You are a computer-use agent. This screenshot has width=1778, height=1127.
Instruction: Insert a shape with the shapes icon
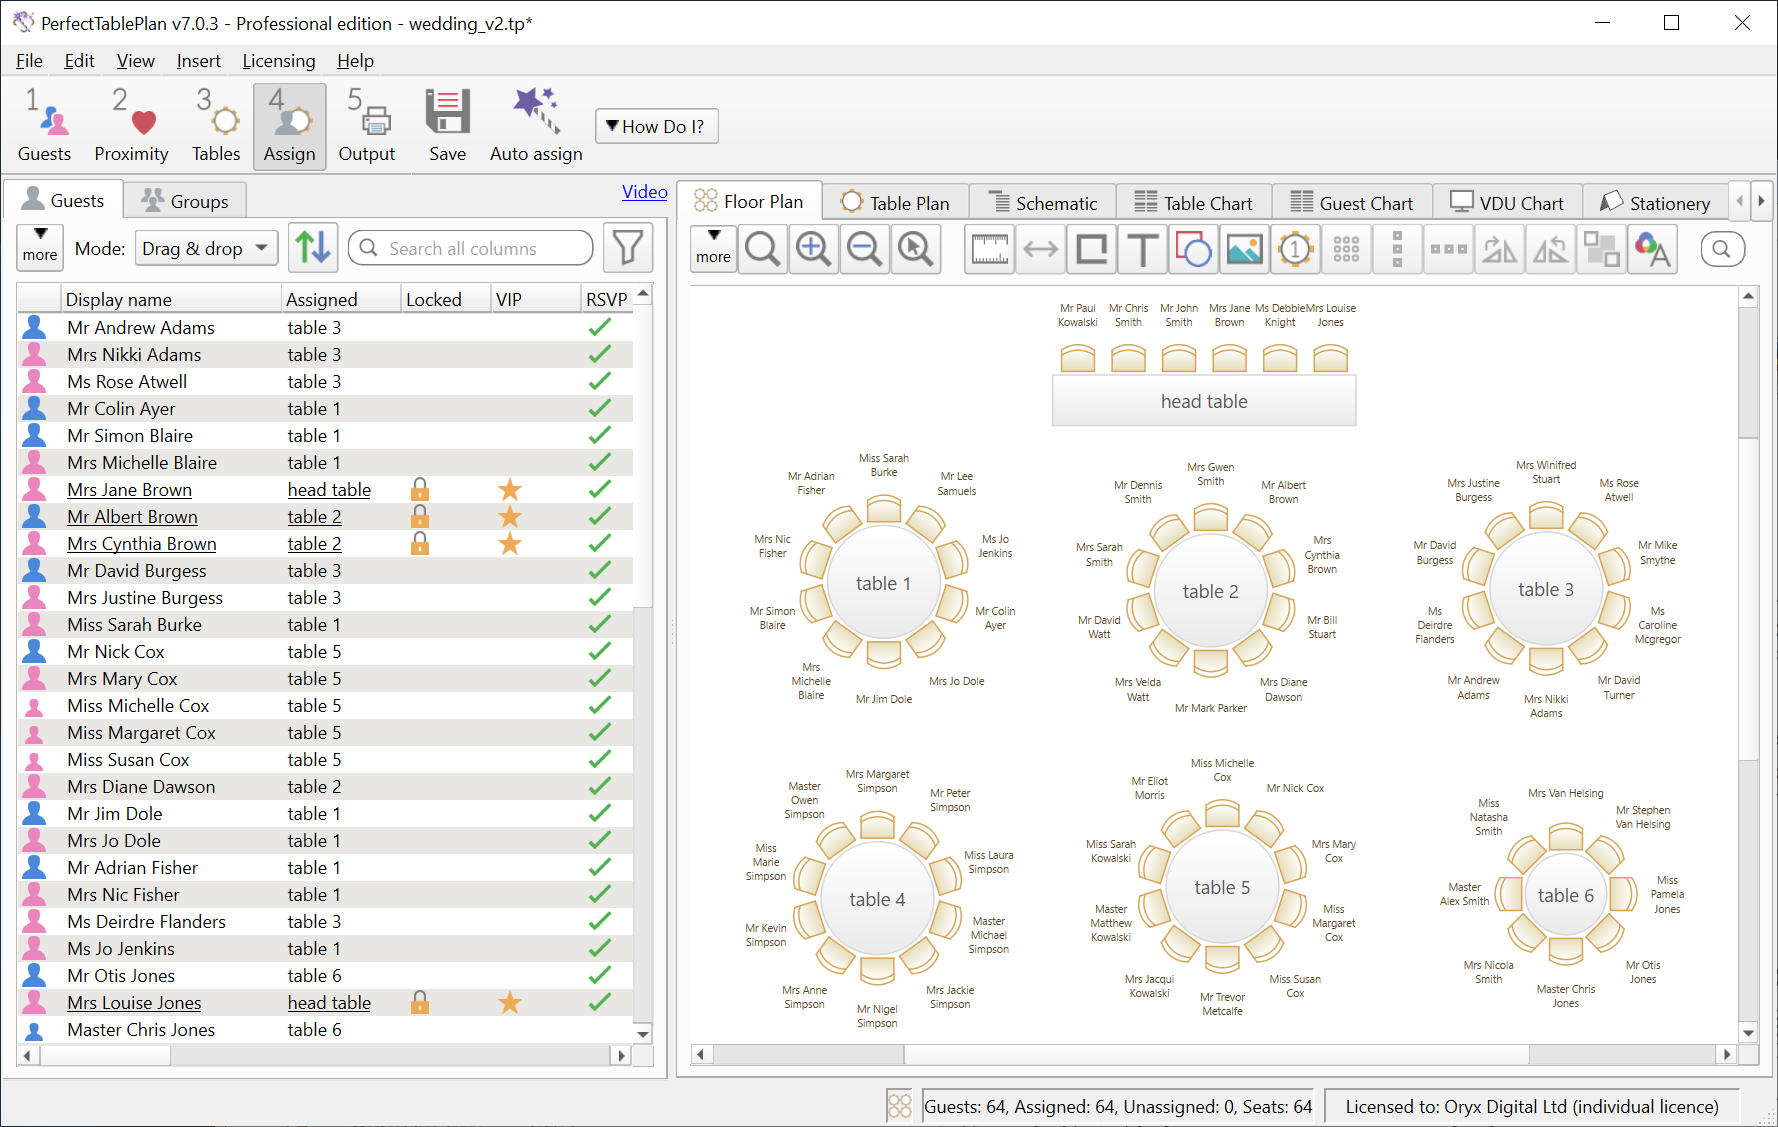1194,250
